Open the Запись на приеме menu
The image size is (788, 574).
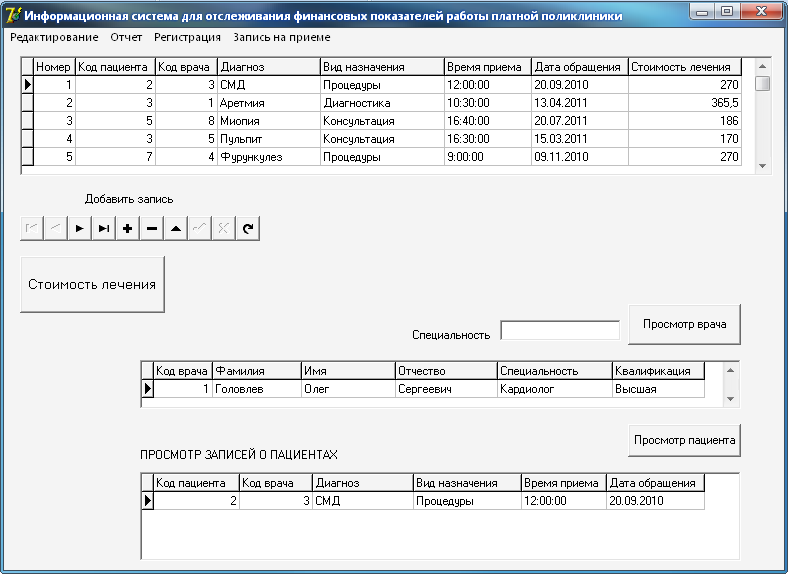pos(281,37)
